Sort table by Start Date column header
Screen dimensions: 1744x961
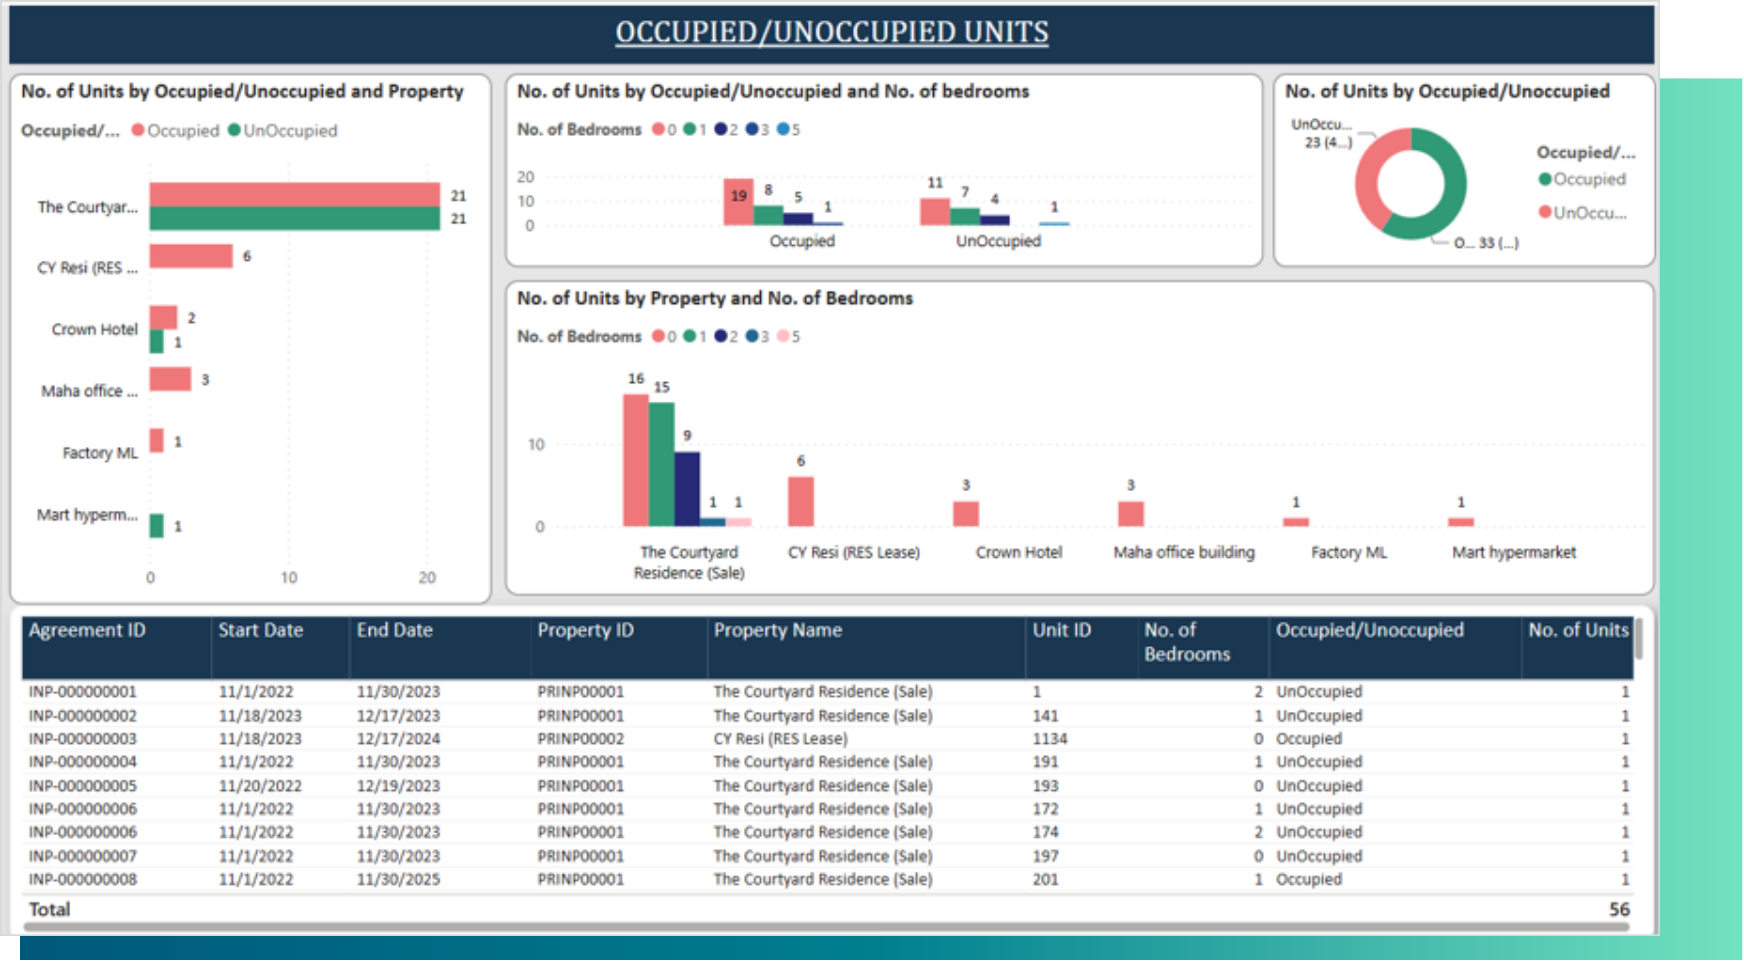pos(260,631)
